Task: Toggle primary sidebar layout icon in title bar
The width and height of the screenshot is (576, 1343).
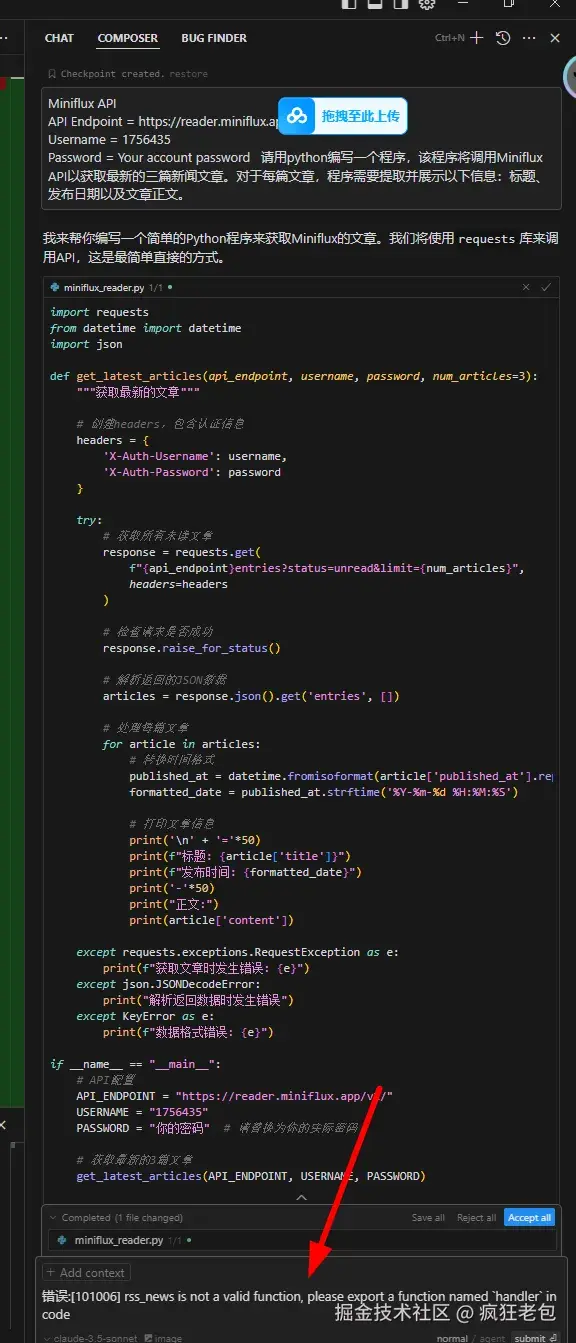Action: tap(349, 4)
